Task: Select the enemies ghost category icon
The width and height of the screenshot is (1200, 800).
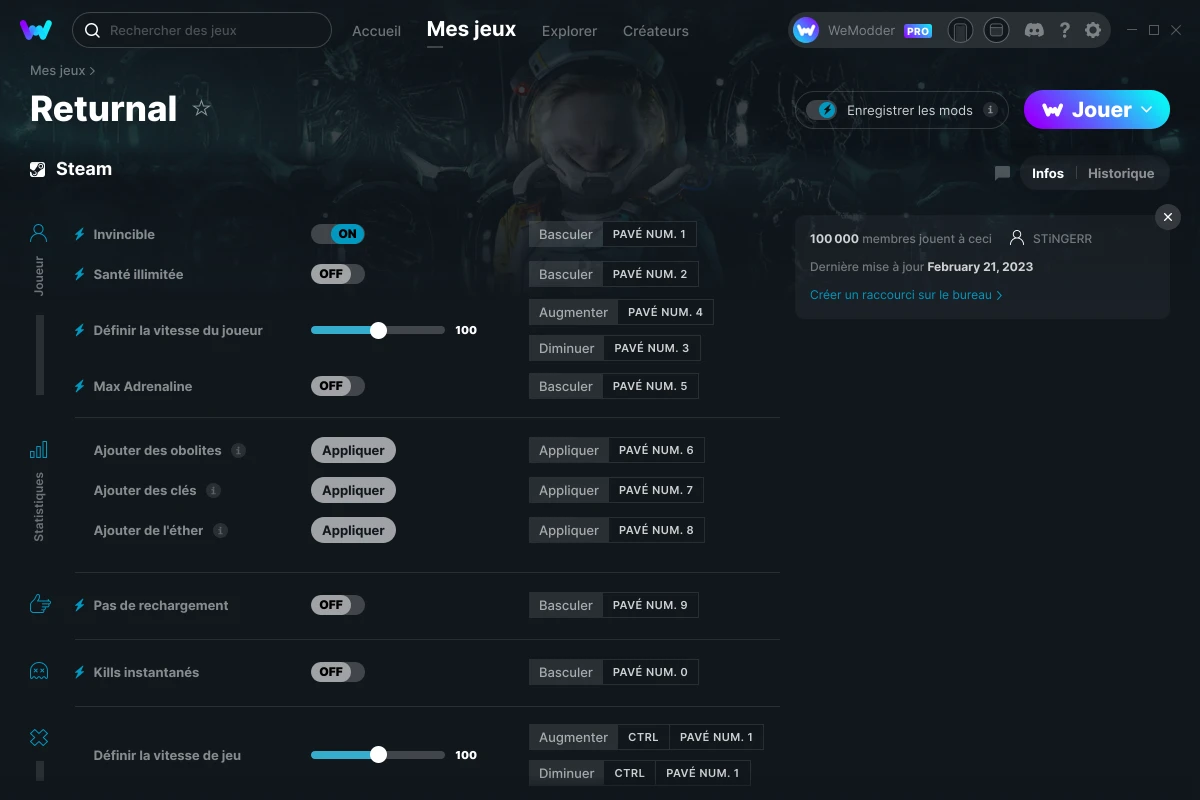Action: 39,671
